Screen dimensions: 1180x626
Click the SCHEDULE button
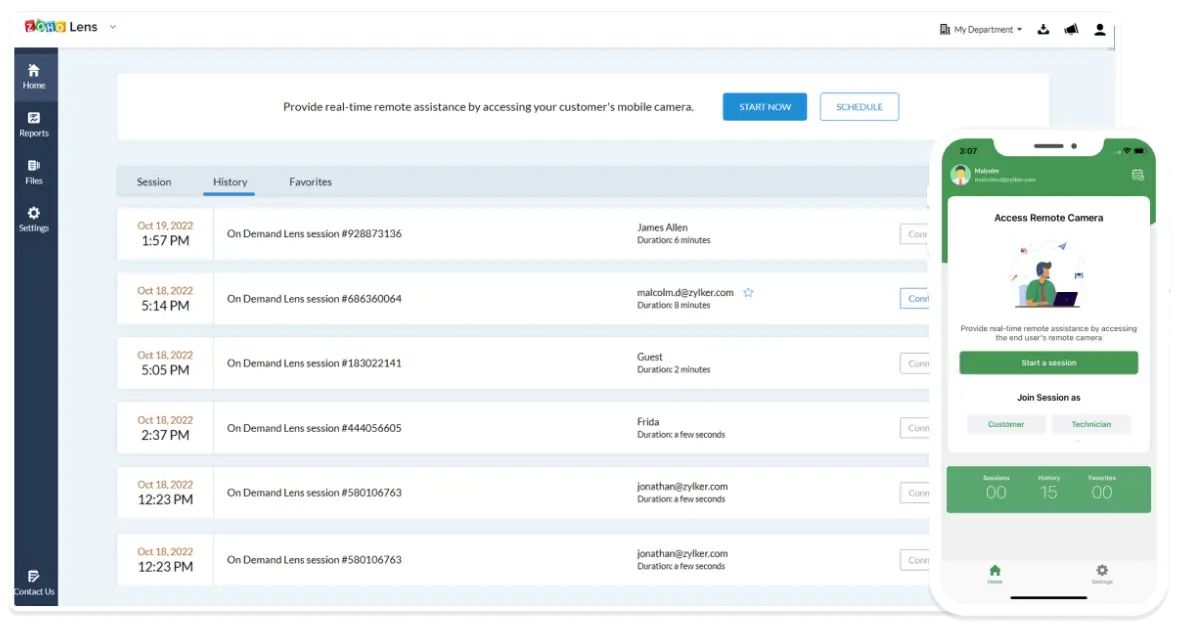(859, 107)
